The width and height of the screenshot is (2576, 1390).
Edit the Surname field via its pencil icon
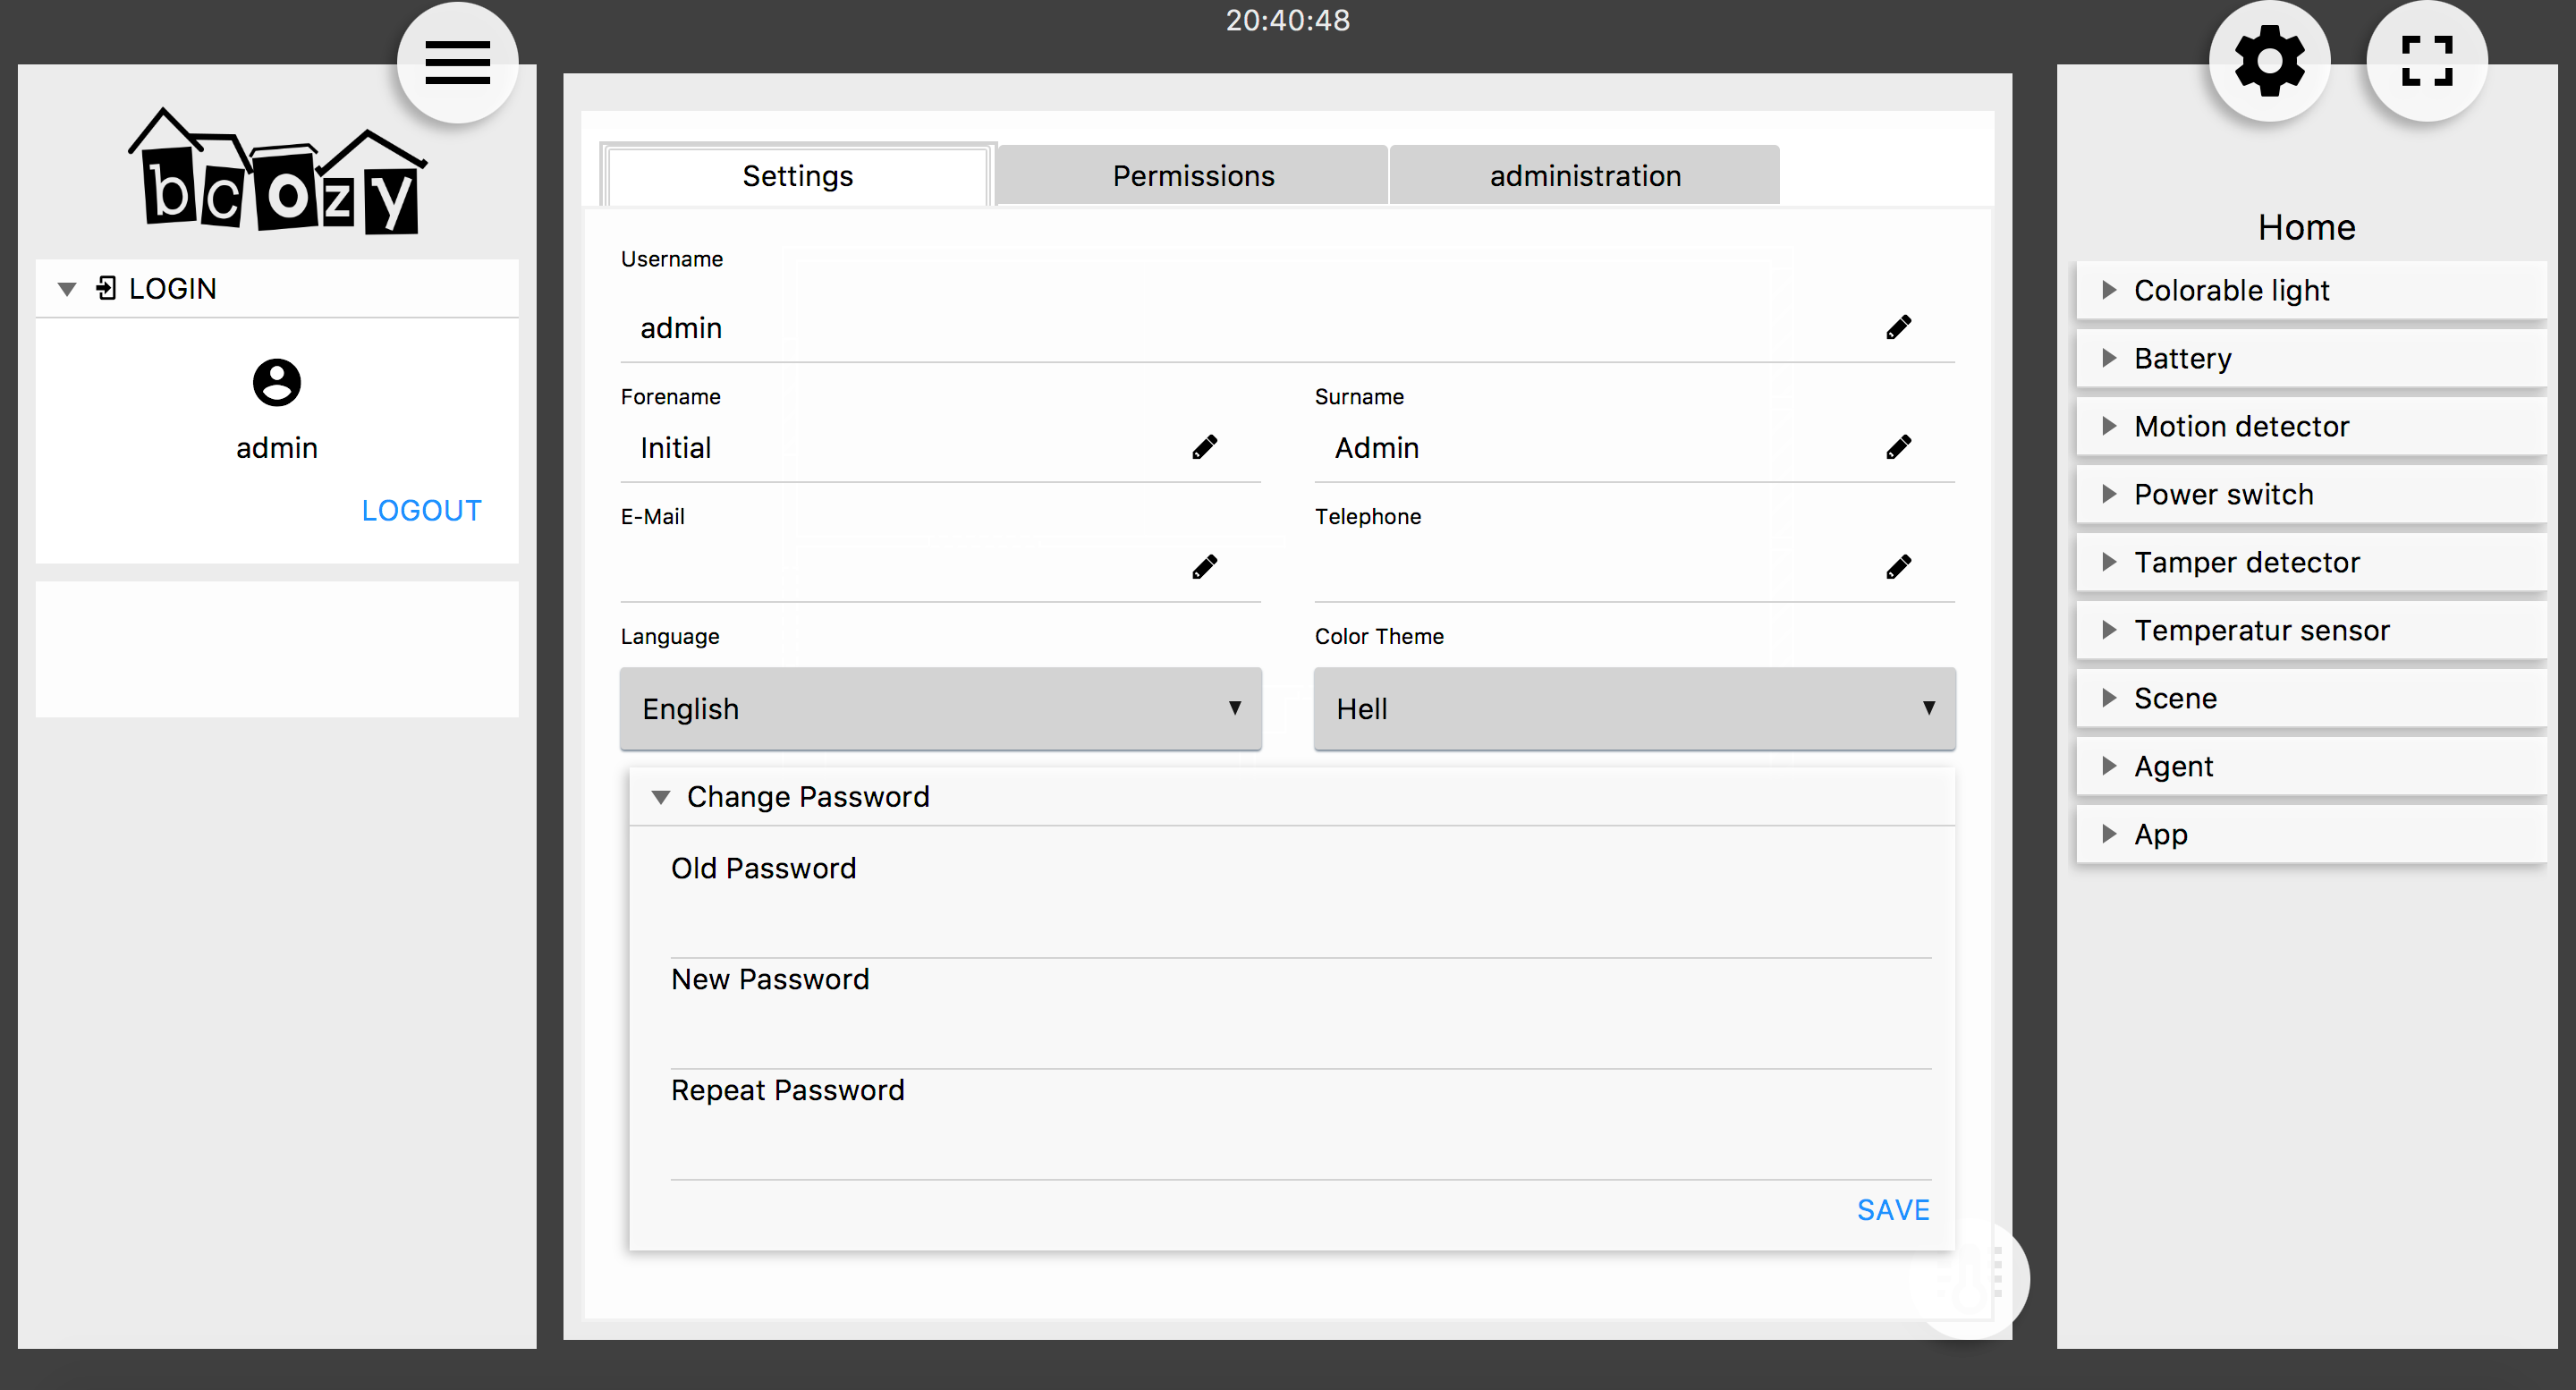pos(1899,446)
